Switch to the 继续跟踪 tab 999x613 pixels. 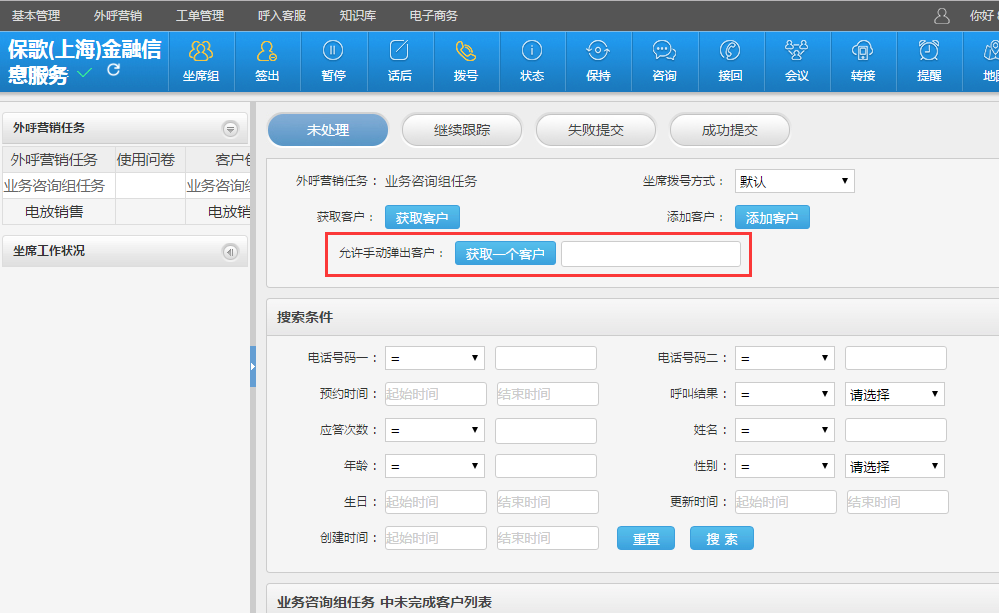click(461, 130)
